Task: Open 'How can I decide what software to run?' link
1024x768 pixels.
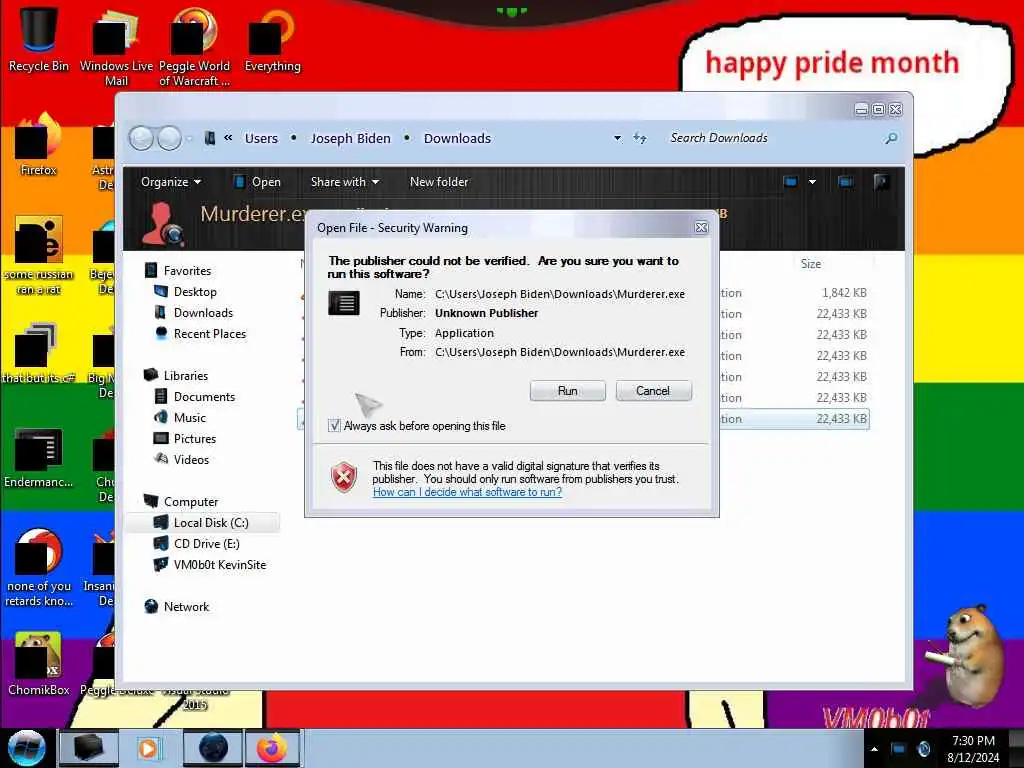Action: coord(467,492)
